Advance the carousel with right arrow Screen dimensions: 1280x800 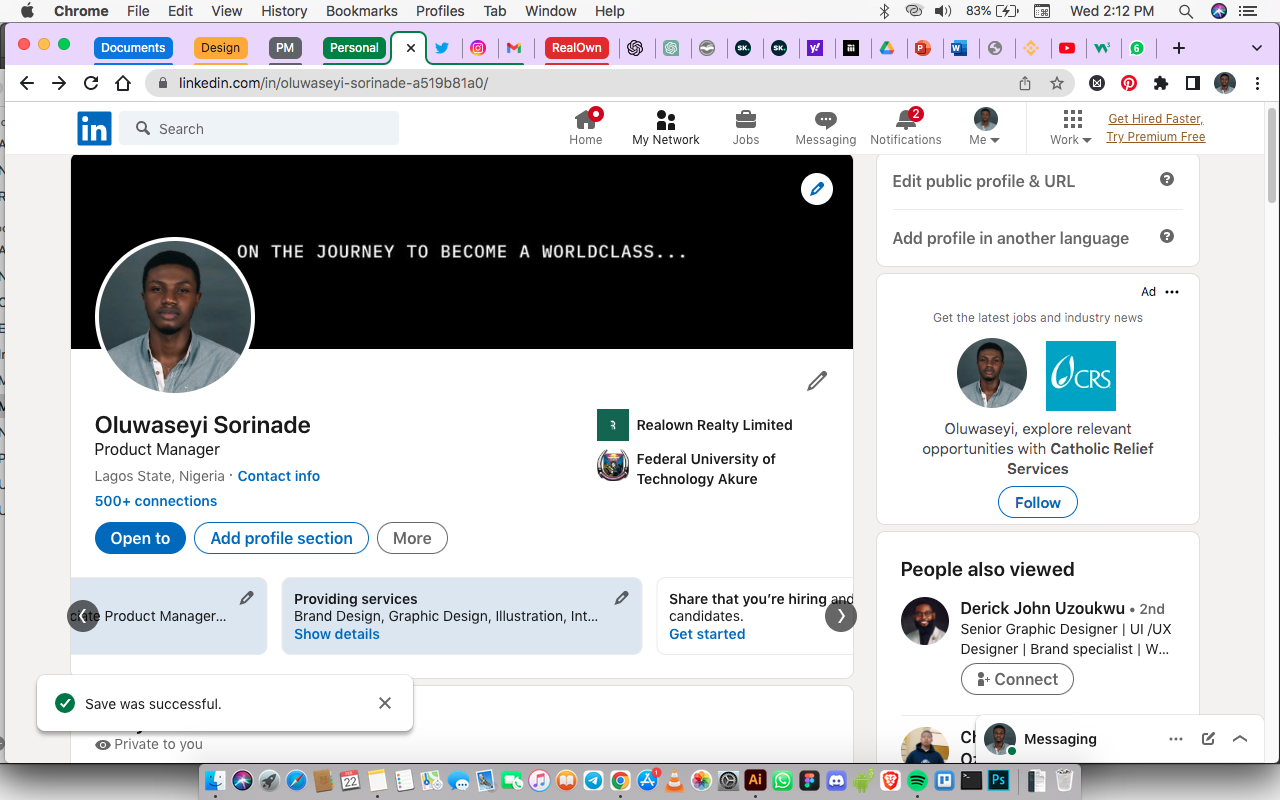(841, 616)
